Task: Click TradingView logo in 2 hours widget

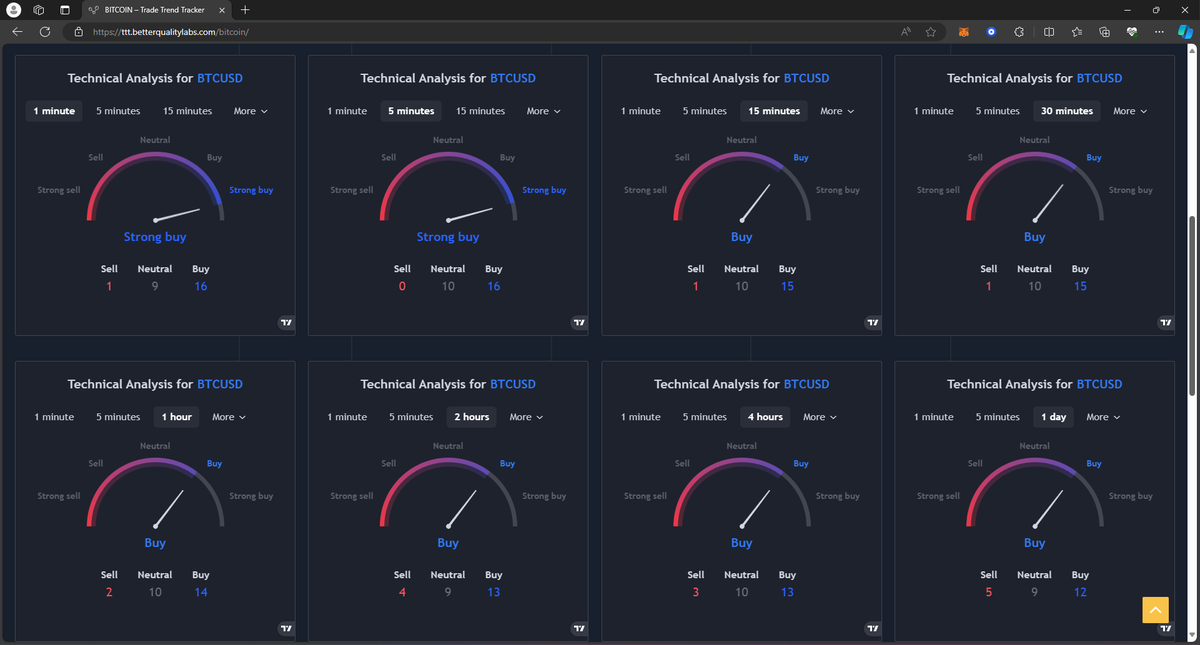Action: point(578,628)
